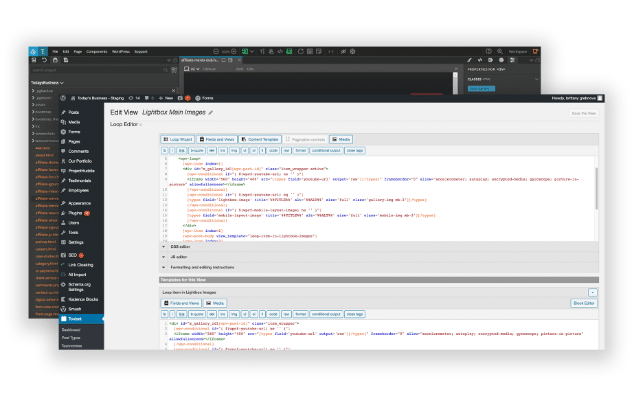Viewport: 636px width, 398px height.
Task: Click the Save the View button
Action: (x=584, y=113)
